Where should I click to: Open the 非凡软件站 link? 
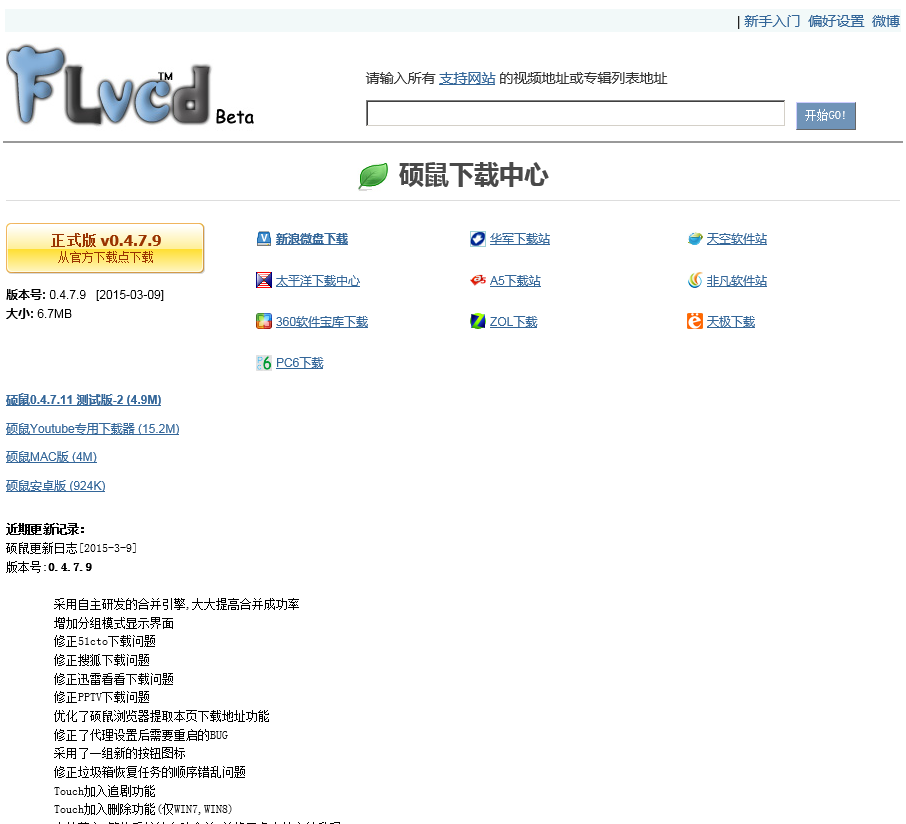(x=737, y=281)
